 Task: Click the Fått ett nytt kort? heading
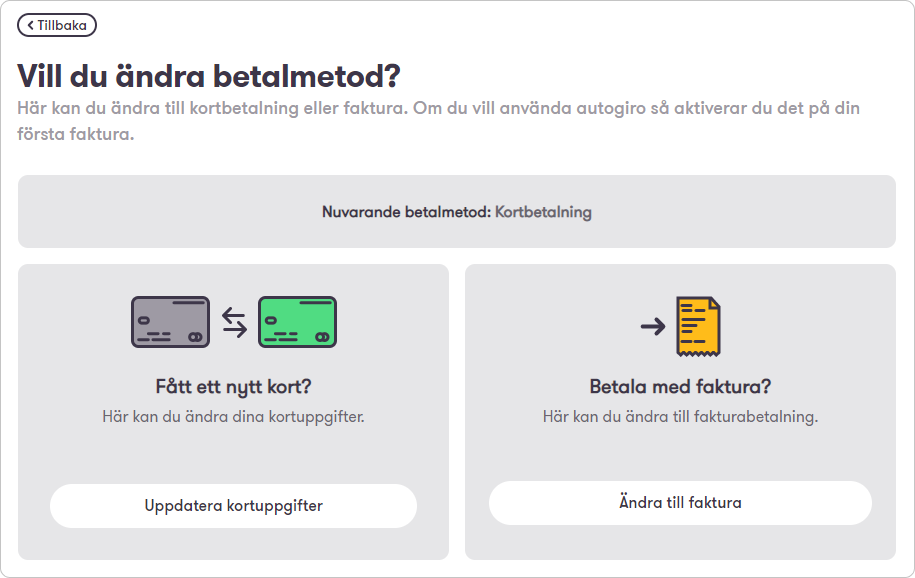(x=233, y=387)
